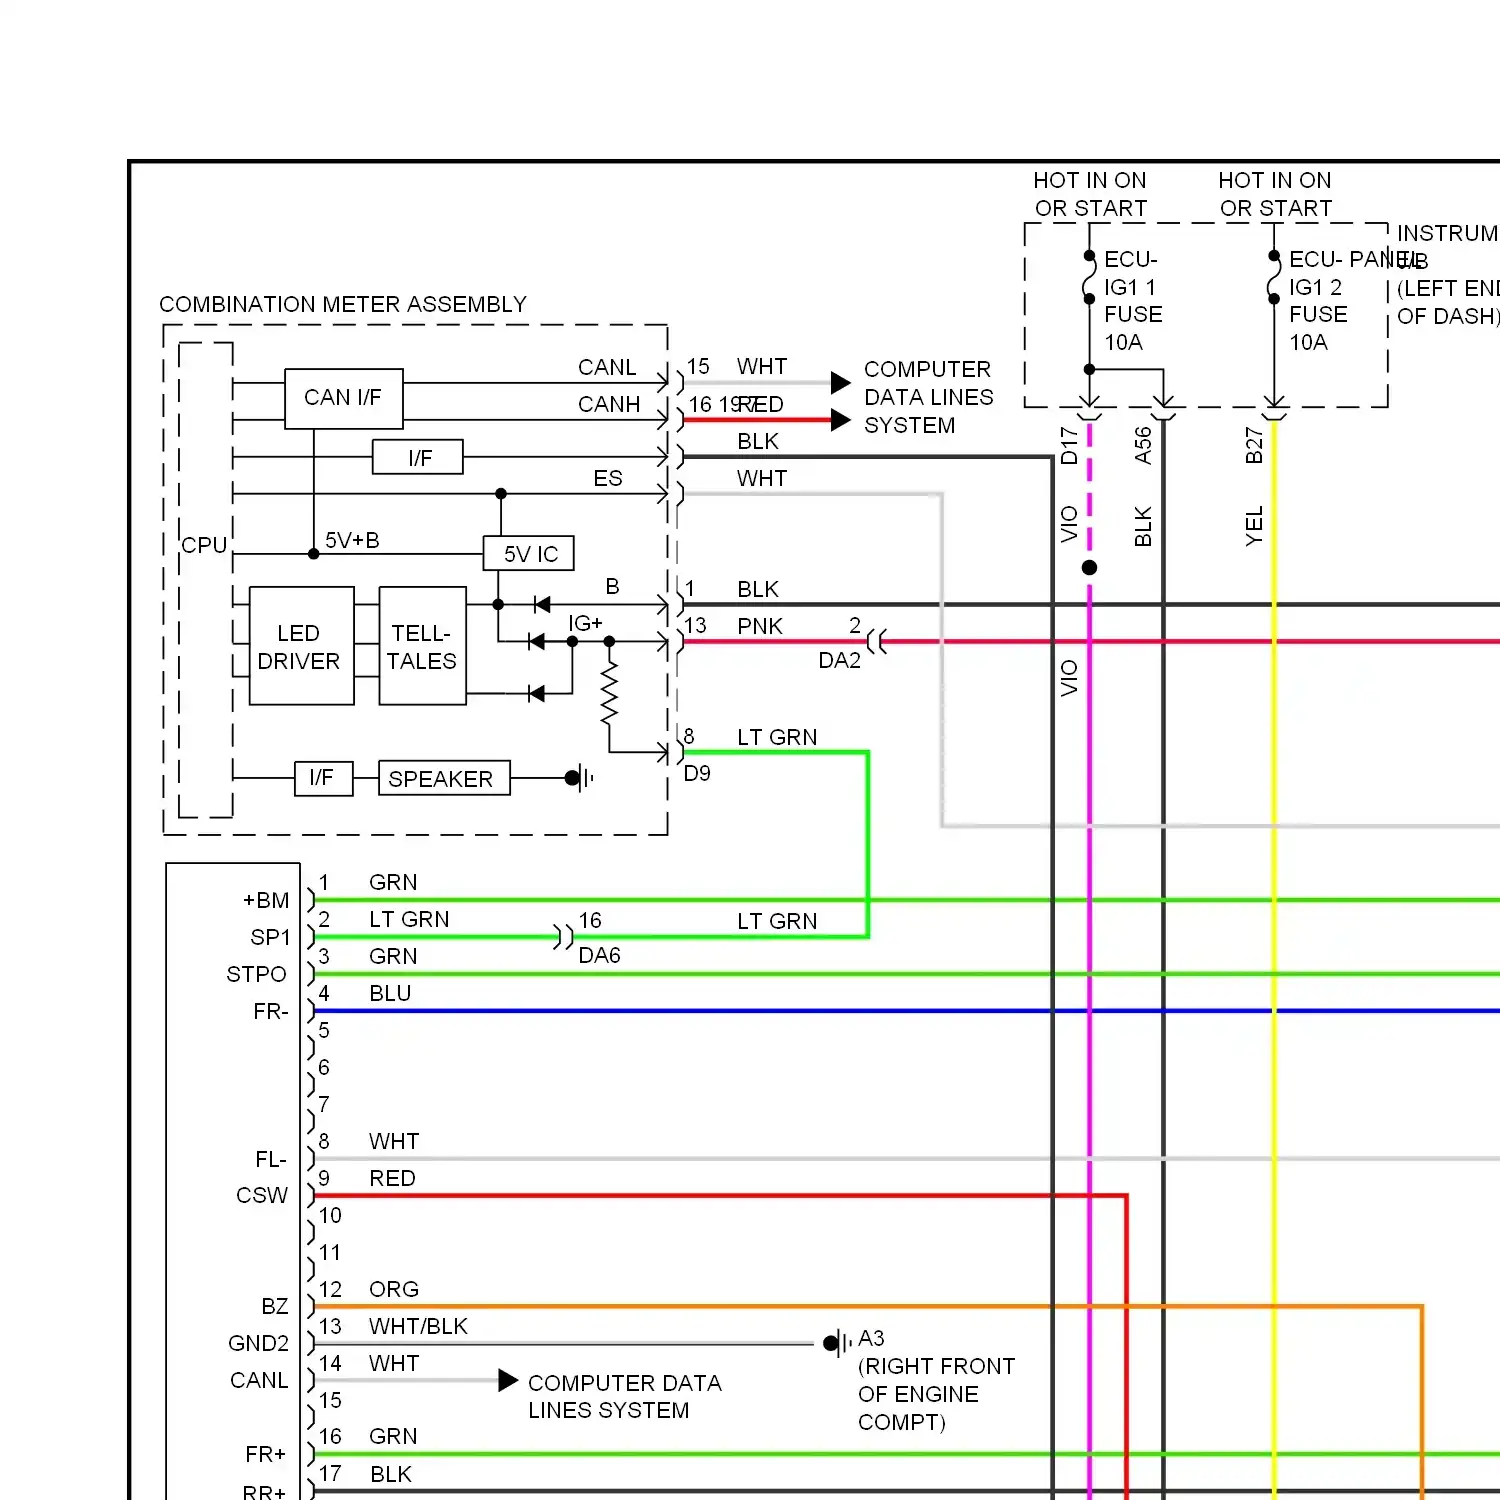
Task: Click the ground symbol left of A3
Action: coord(837,1343)
